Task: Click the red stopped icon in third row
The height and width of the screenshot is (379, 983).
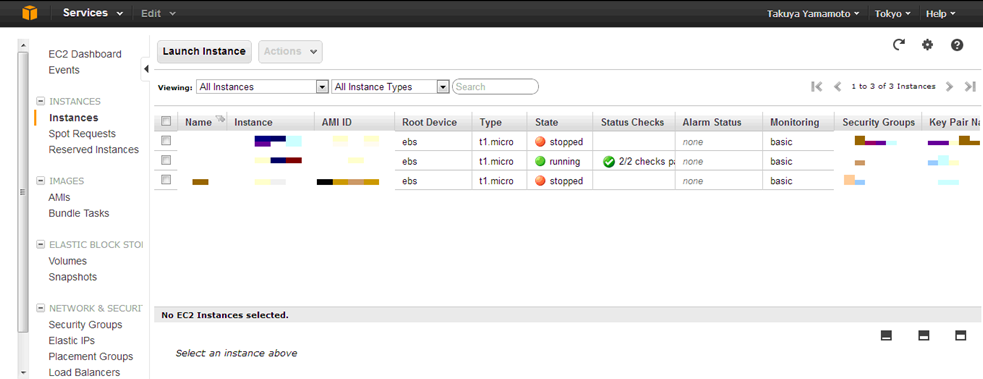Action: tap(540, 181)
